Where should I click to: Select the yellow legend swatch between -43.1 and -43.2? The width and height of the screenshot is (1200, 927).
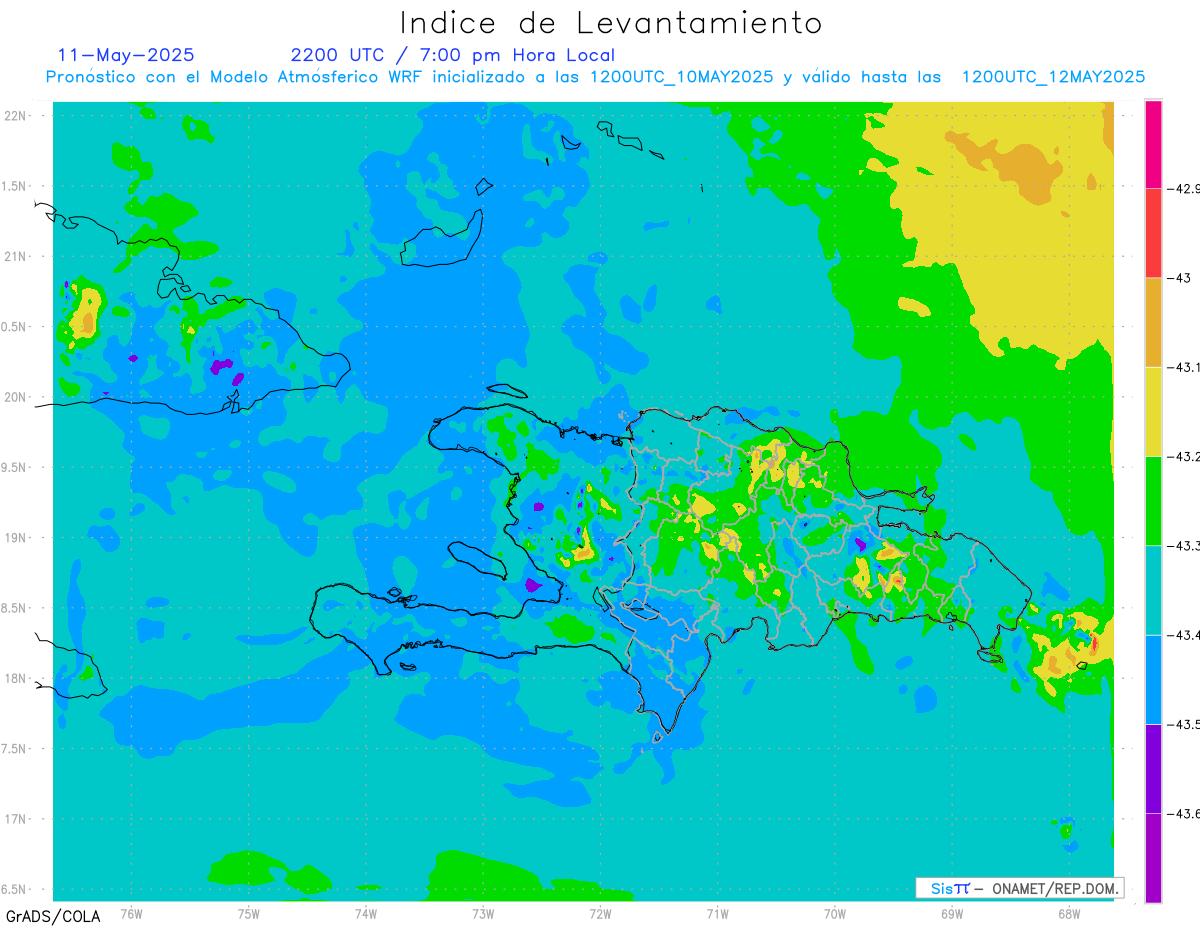point(1153,411)
